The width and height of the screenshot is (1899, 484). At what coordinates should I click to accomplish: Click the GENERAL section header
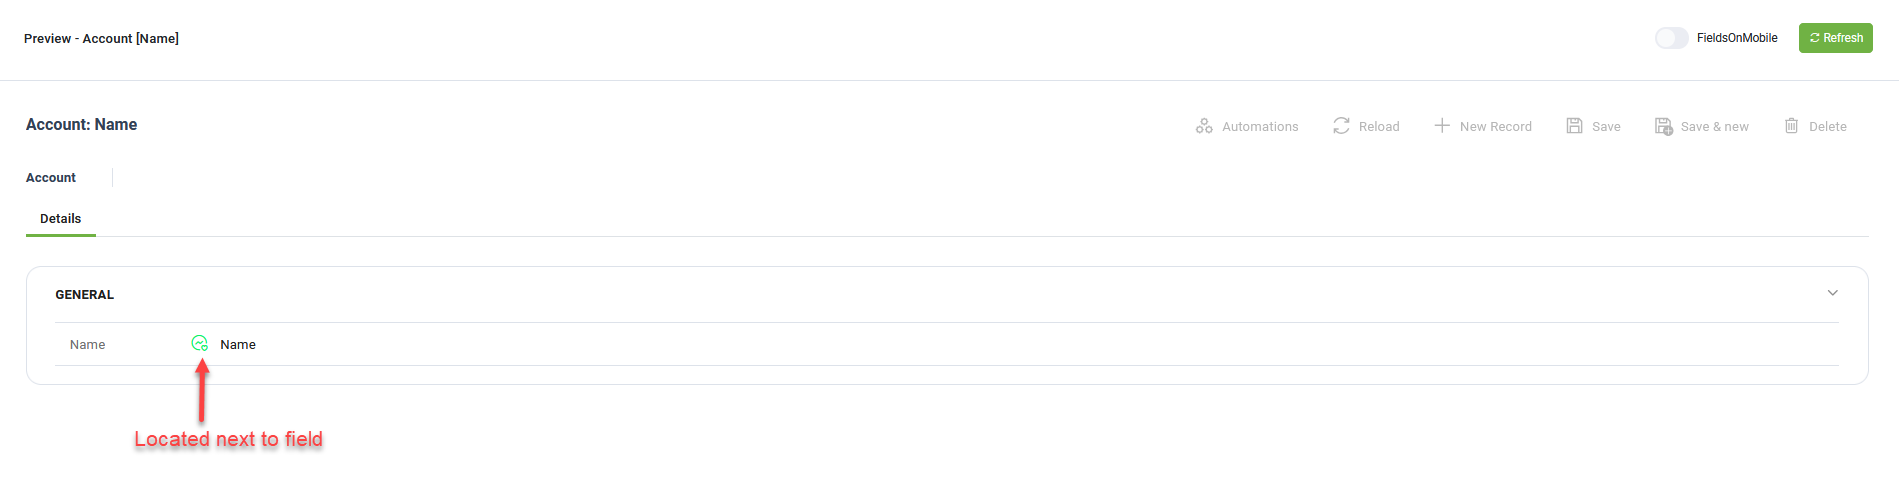(85, 295)
